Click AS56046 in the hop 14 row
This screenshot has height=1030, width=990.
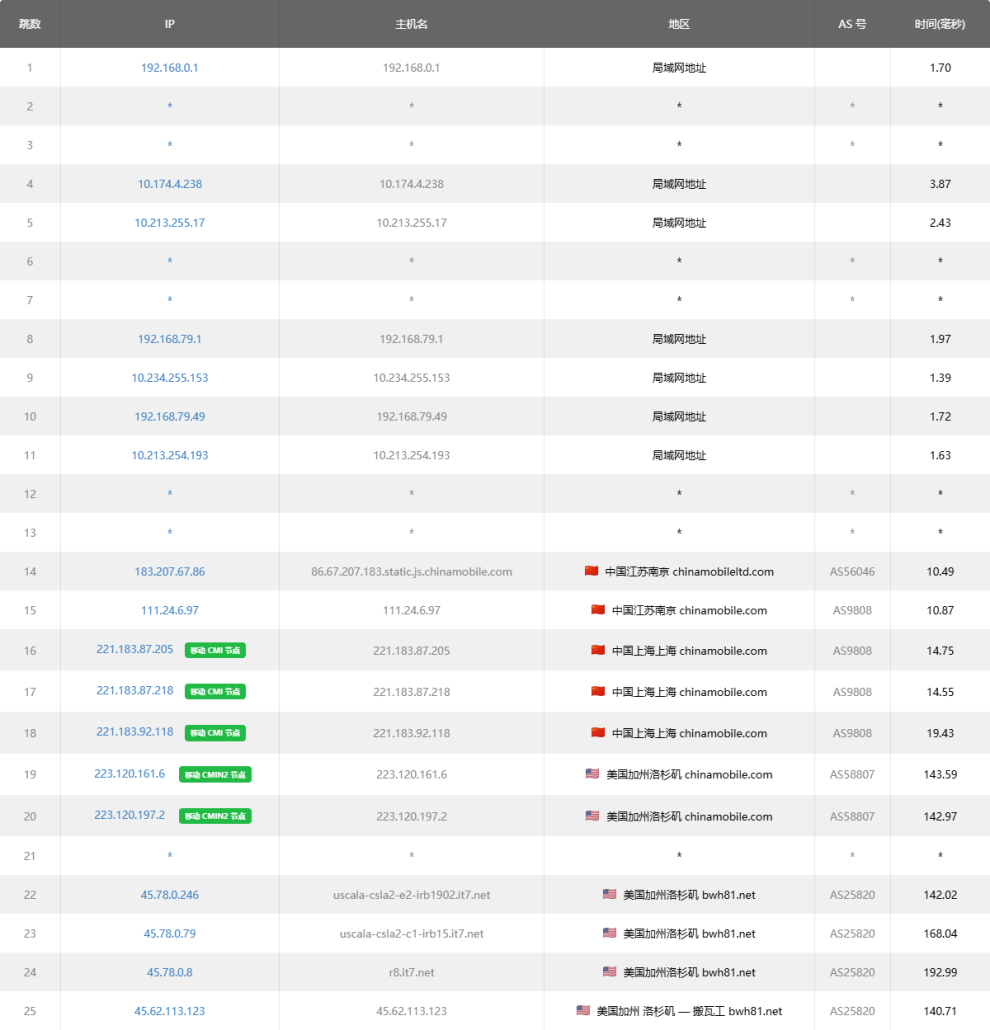(852, 572)
